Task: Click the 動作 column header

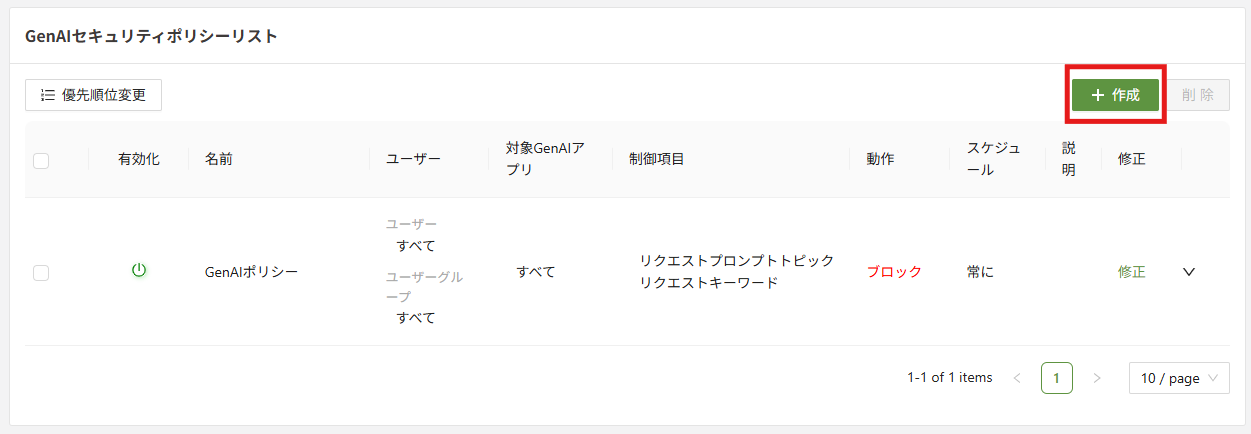Action: 880,159
